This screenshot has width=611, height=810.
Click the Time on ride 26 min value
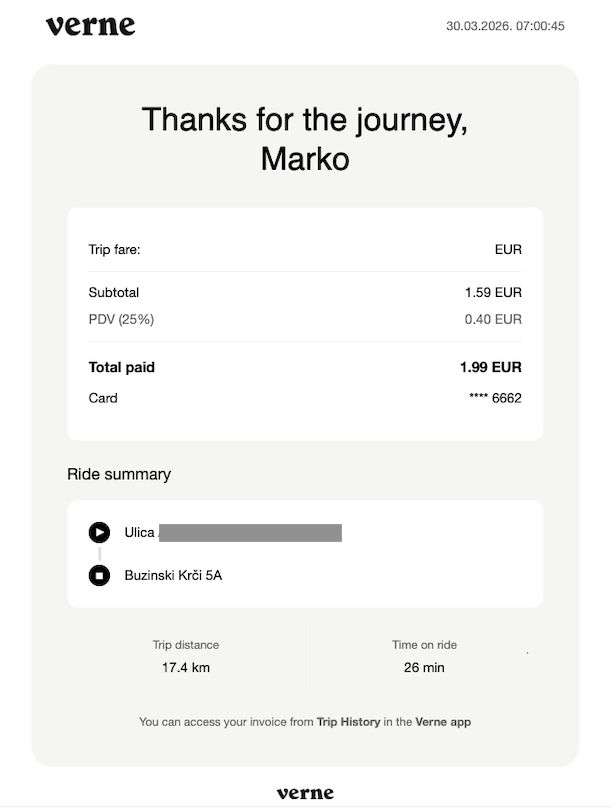click(424, 667)
